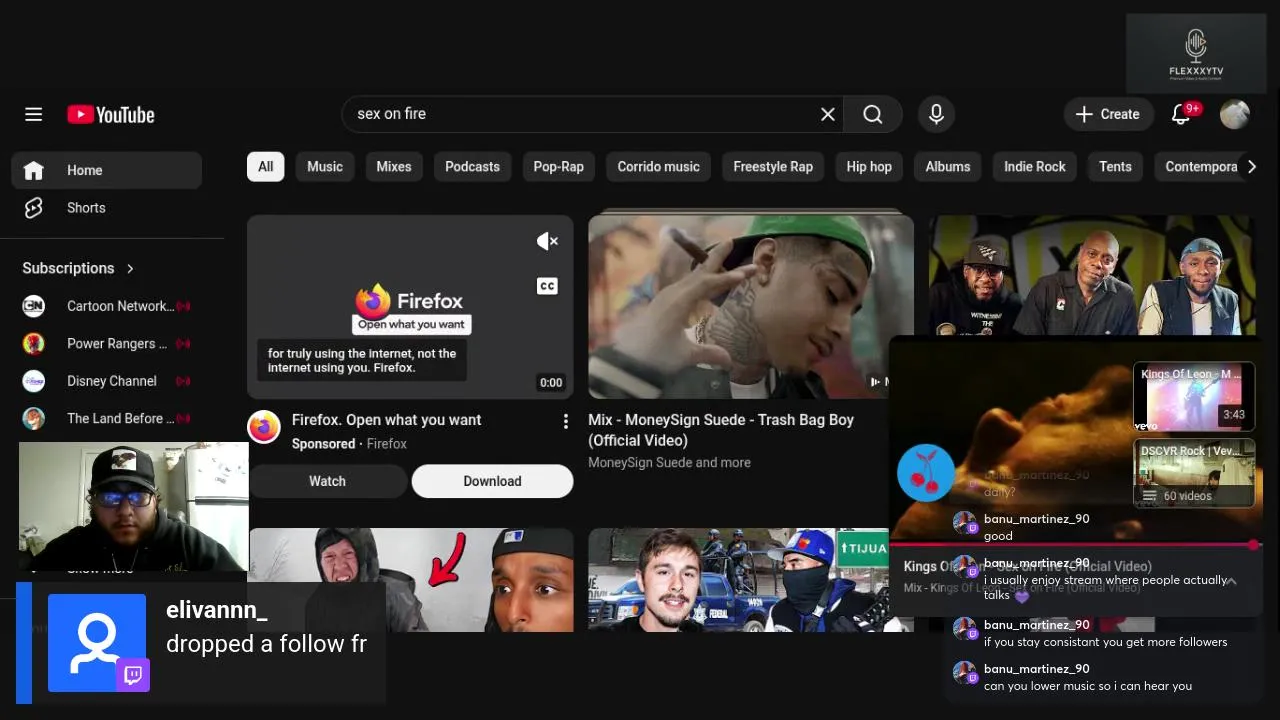Image resolution: width=1280 pixels, height=720 pixels.
Task: Toggle closed captions on Firefox ad
Action: (x=547, y=286)
